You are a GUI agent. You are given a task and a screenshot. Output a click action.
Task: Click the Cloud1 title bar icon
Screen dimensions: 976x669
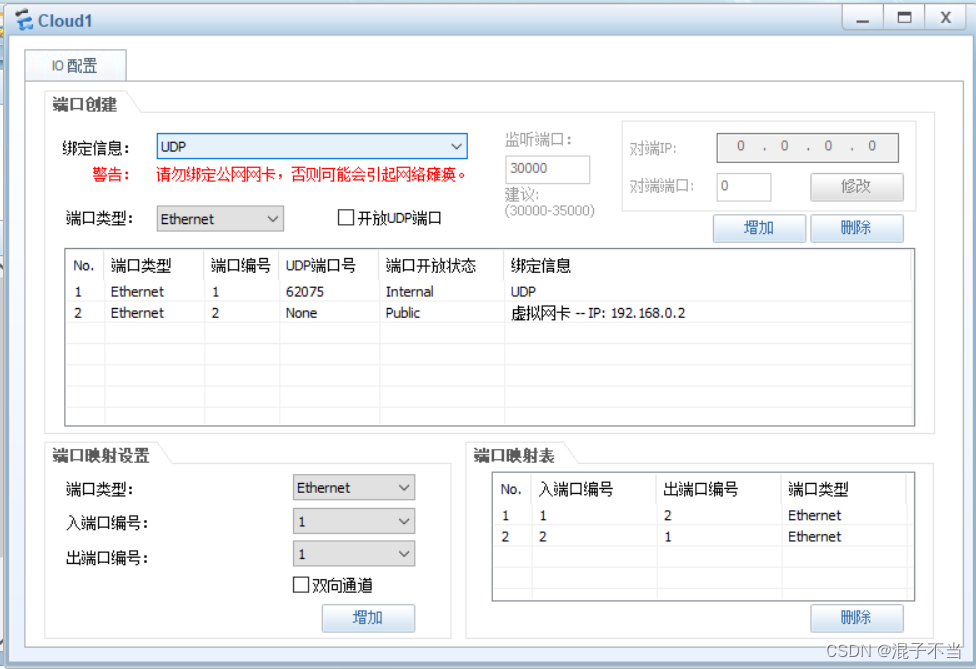click(24, 20)
